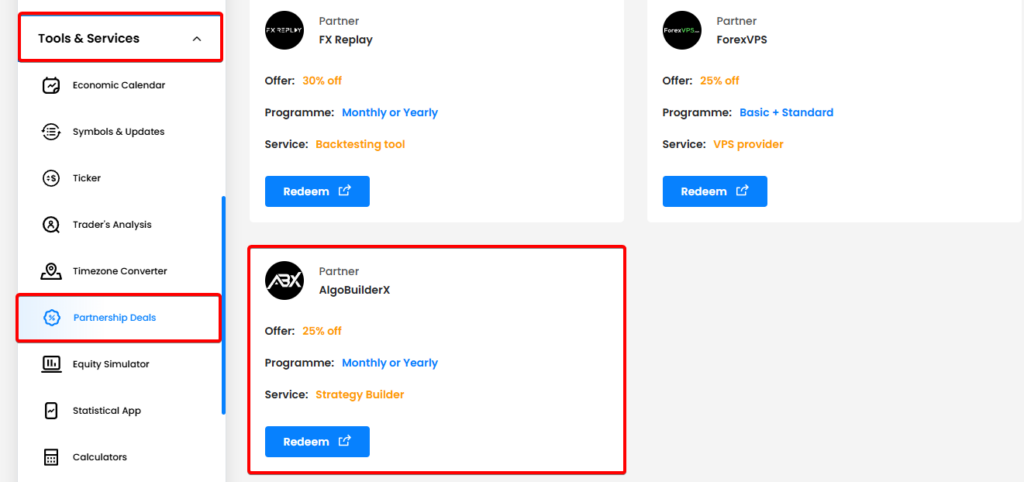Screen dimensions: 1024x482
Task: Redeem the FX Replay offer
Action: (317, 191)
